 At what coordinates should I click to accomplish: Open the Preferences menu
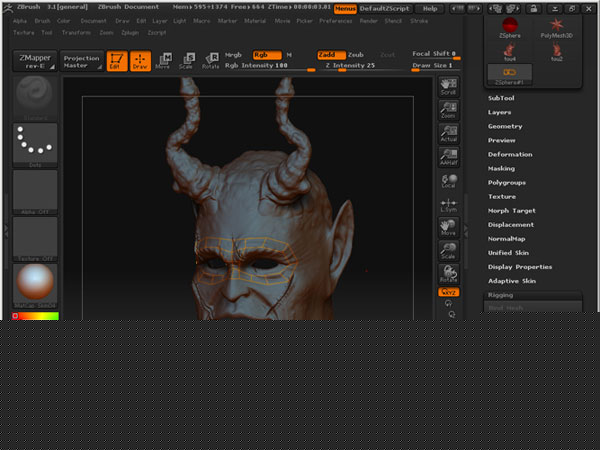pos(336,20)
